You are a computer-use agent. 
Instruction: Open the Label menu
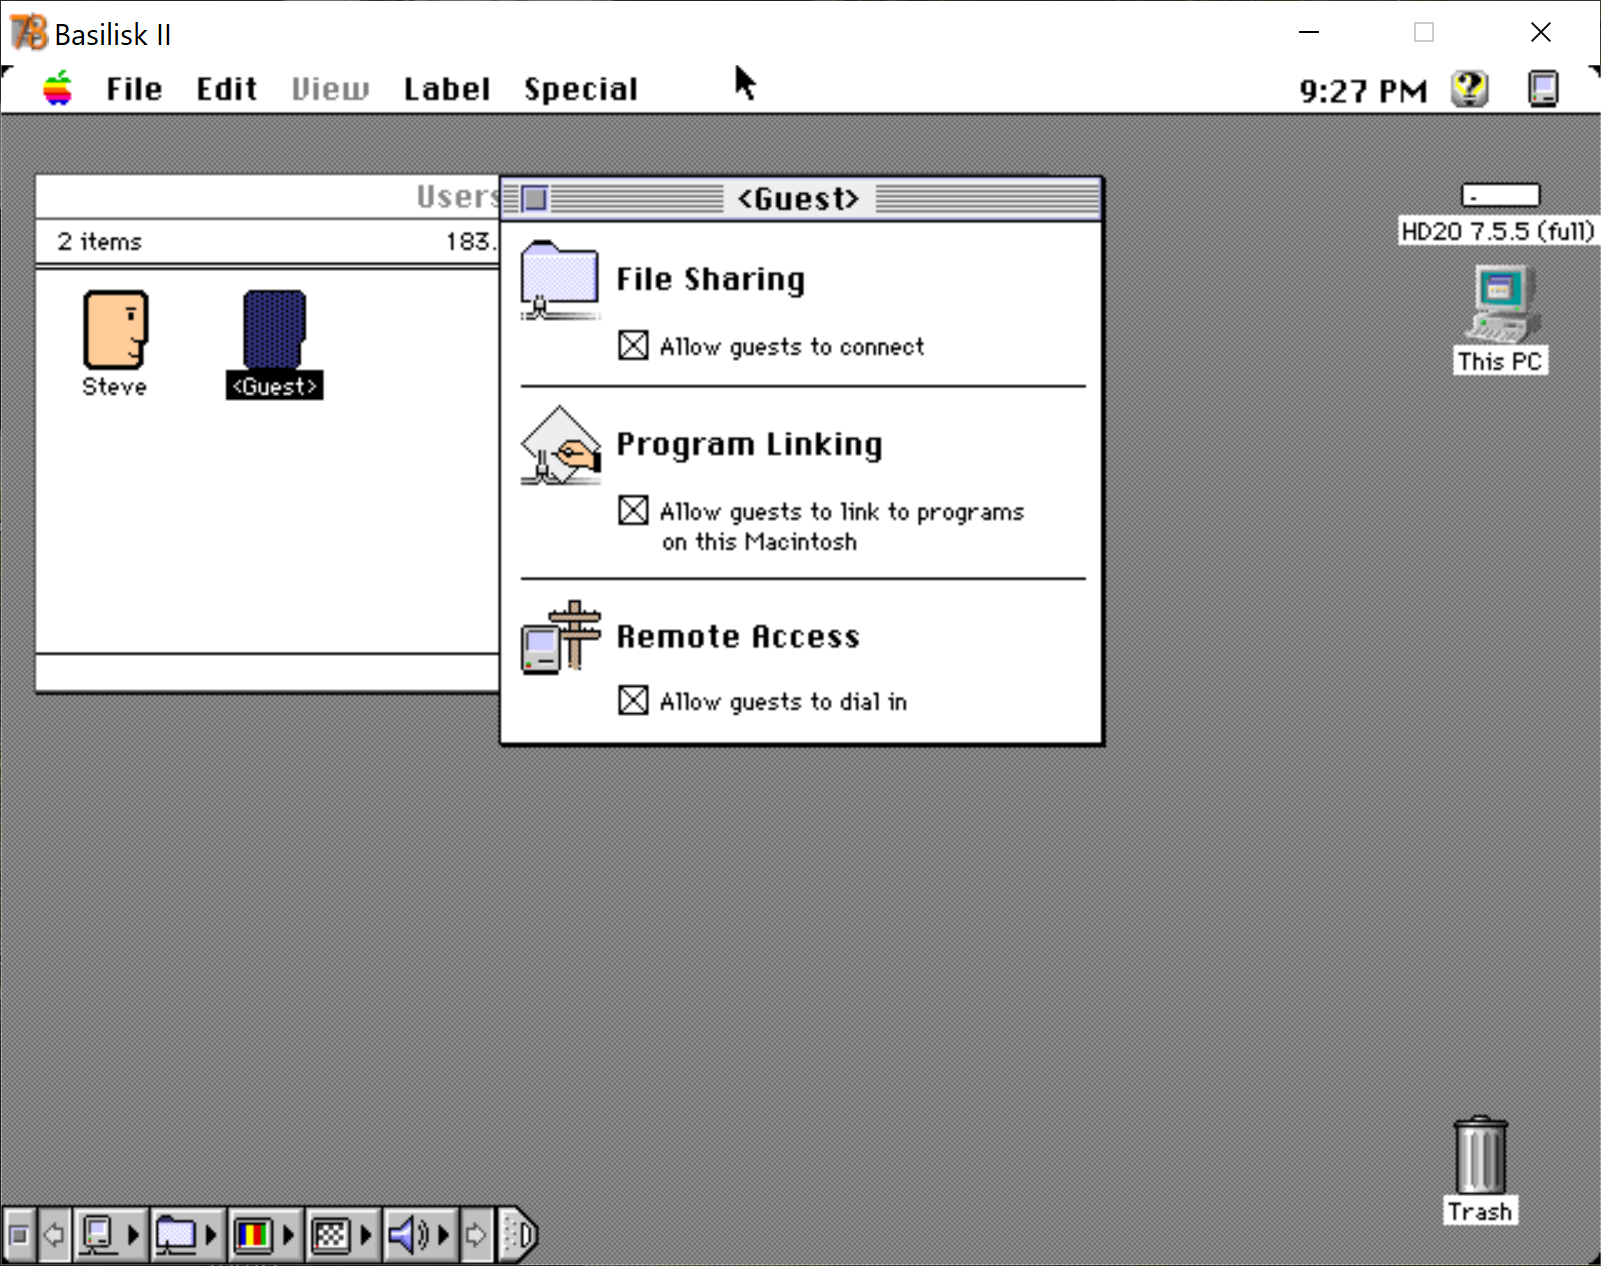click(447, 89)
